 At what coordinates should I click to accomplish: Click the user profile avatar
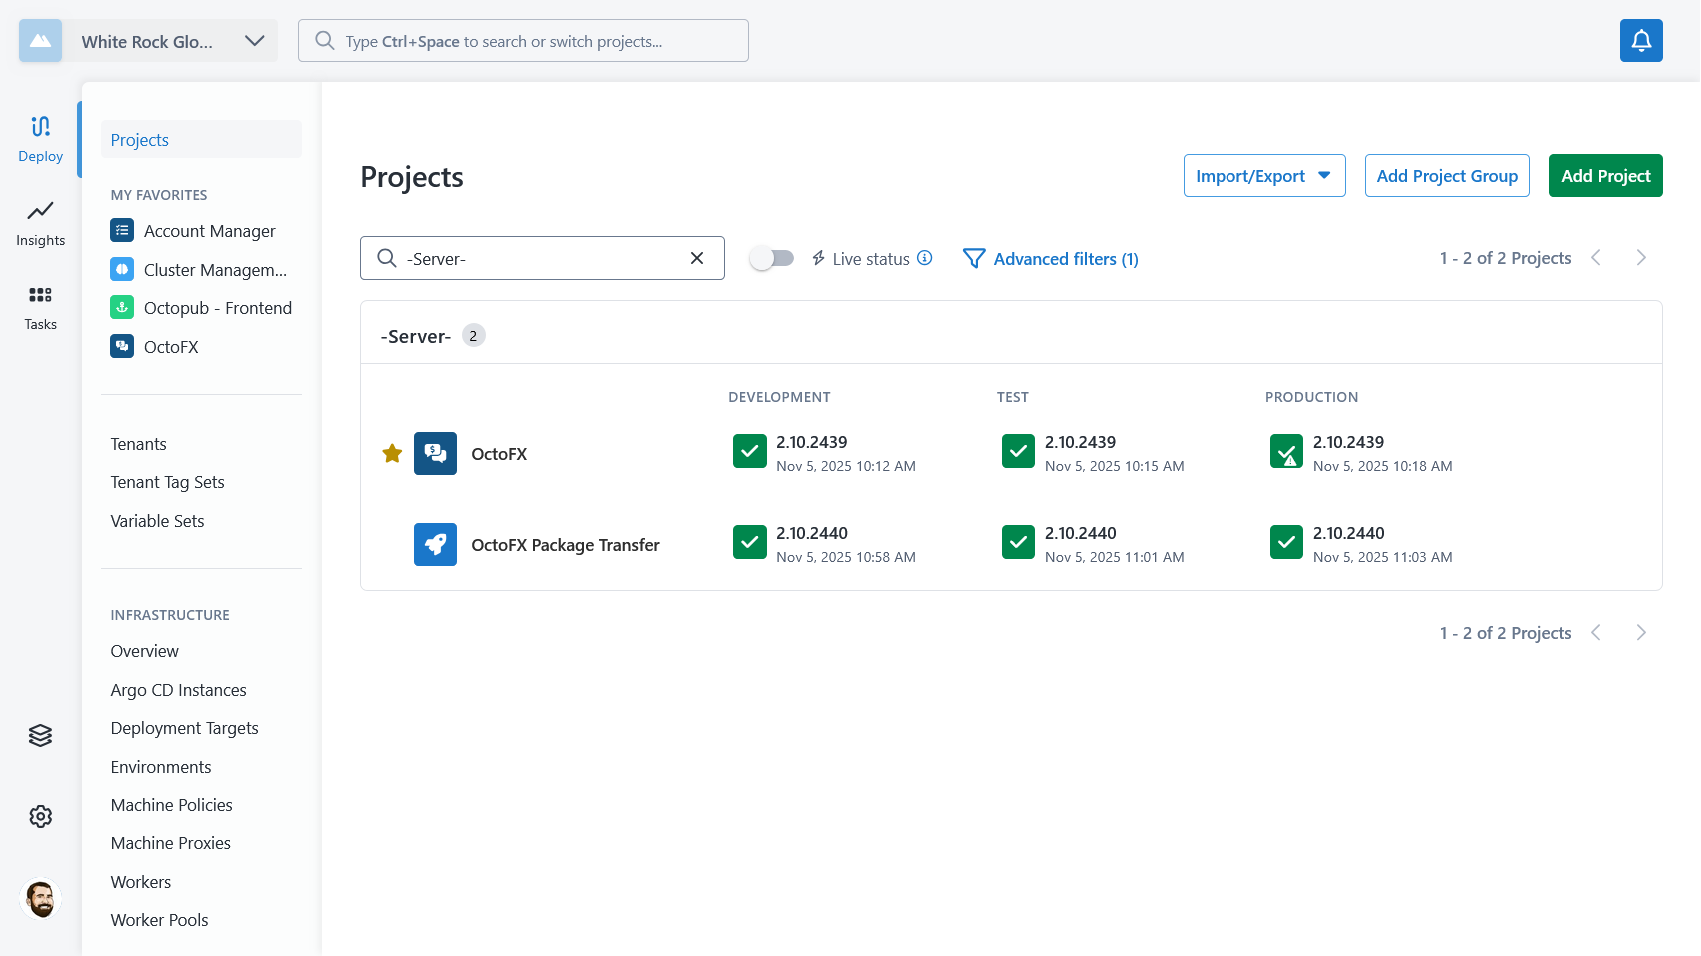click(40, 898)
